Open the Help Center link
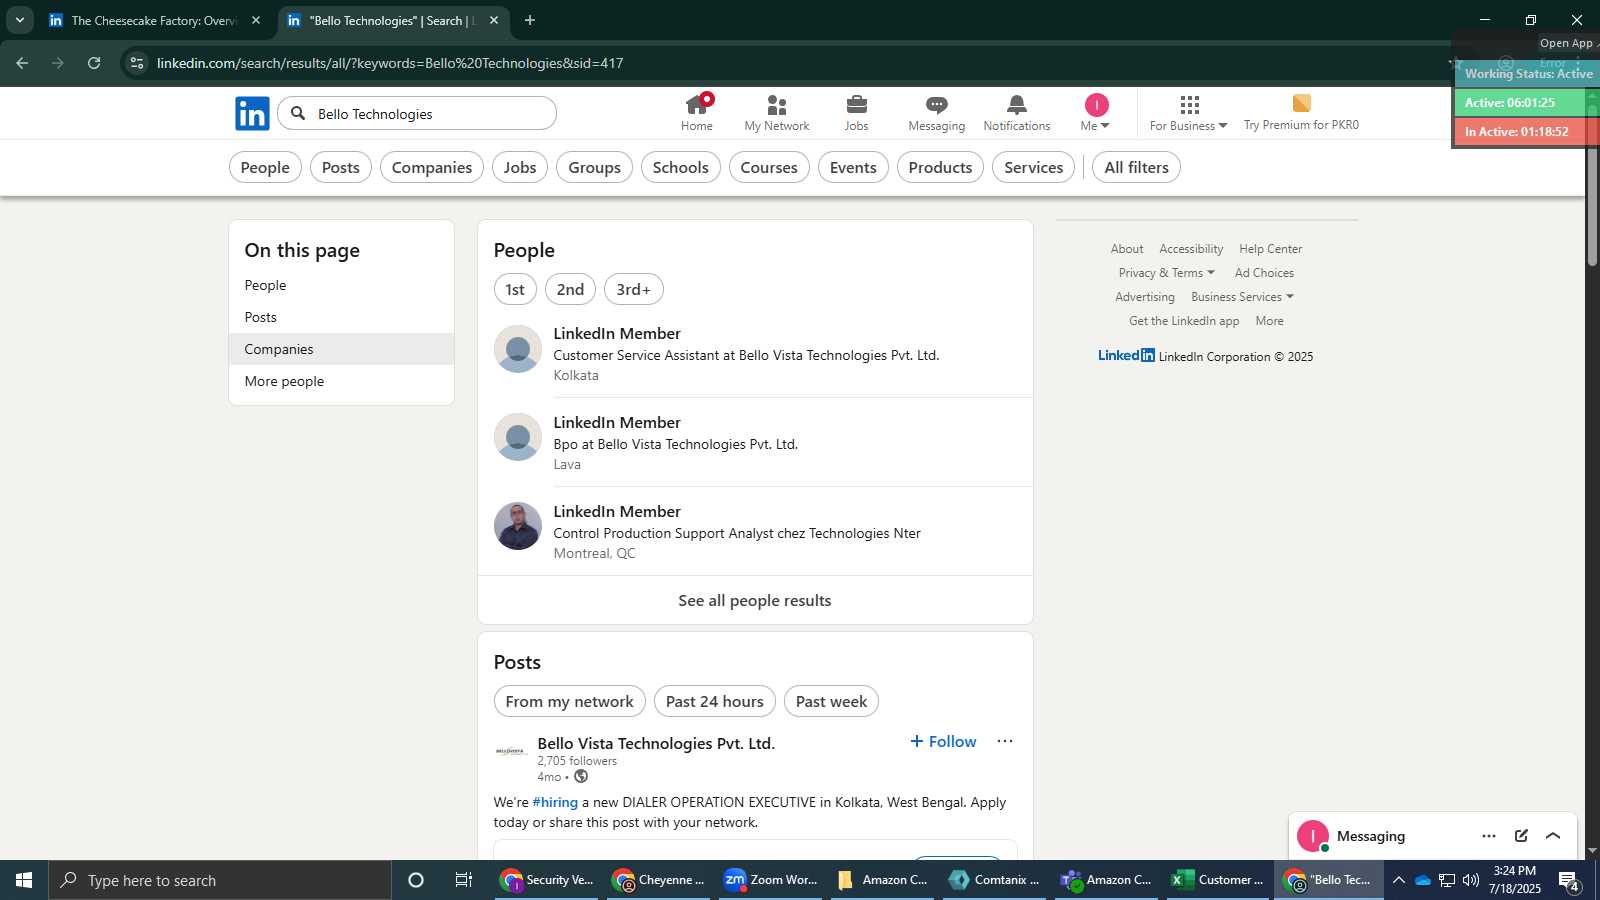This screenshot has height=900, width=1600. (1270, 249)
